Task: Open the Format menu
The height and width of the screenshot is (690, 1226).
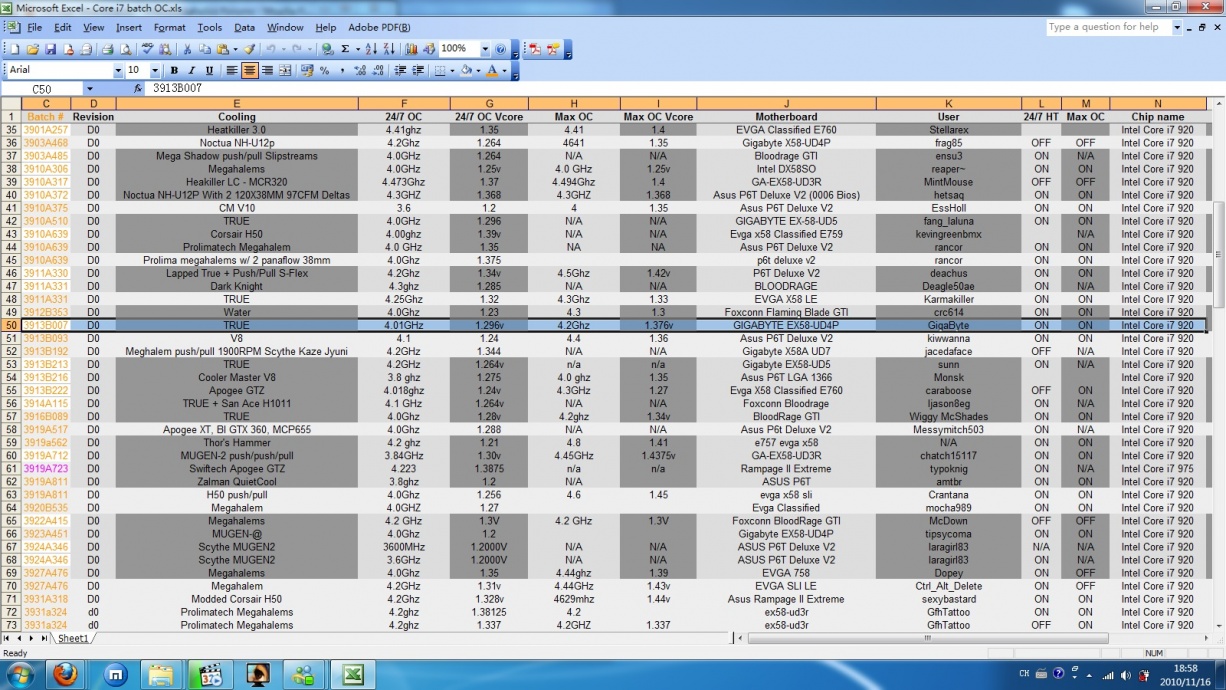Action: pyautogui.click(x=169, y=28)
